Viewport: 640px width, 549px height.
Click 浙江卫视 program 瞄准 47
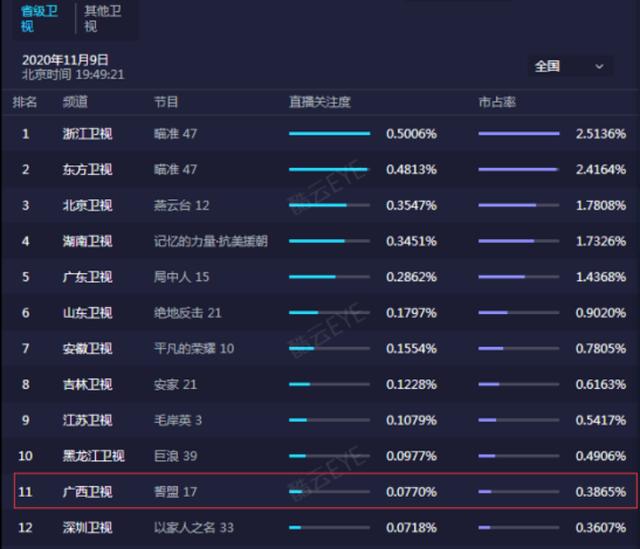click(x=176, y=133)
